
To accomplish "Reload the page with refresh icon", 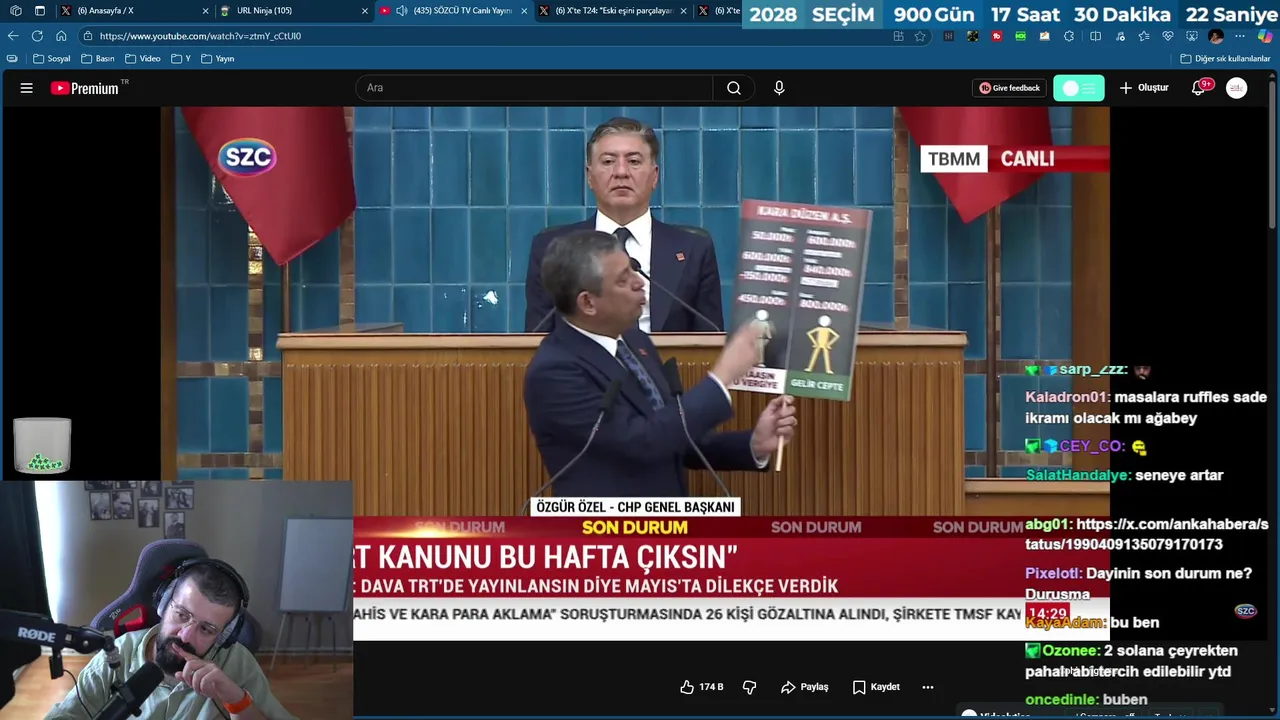I will coord(37,36).
